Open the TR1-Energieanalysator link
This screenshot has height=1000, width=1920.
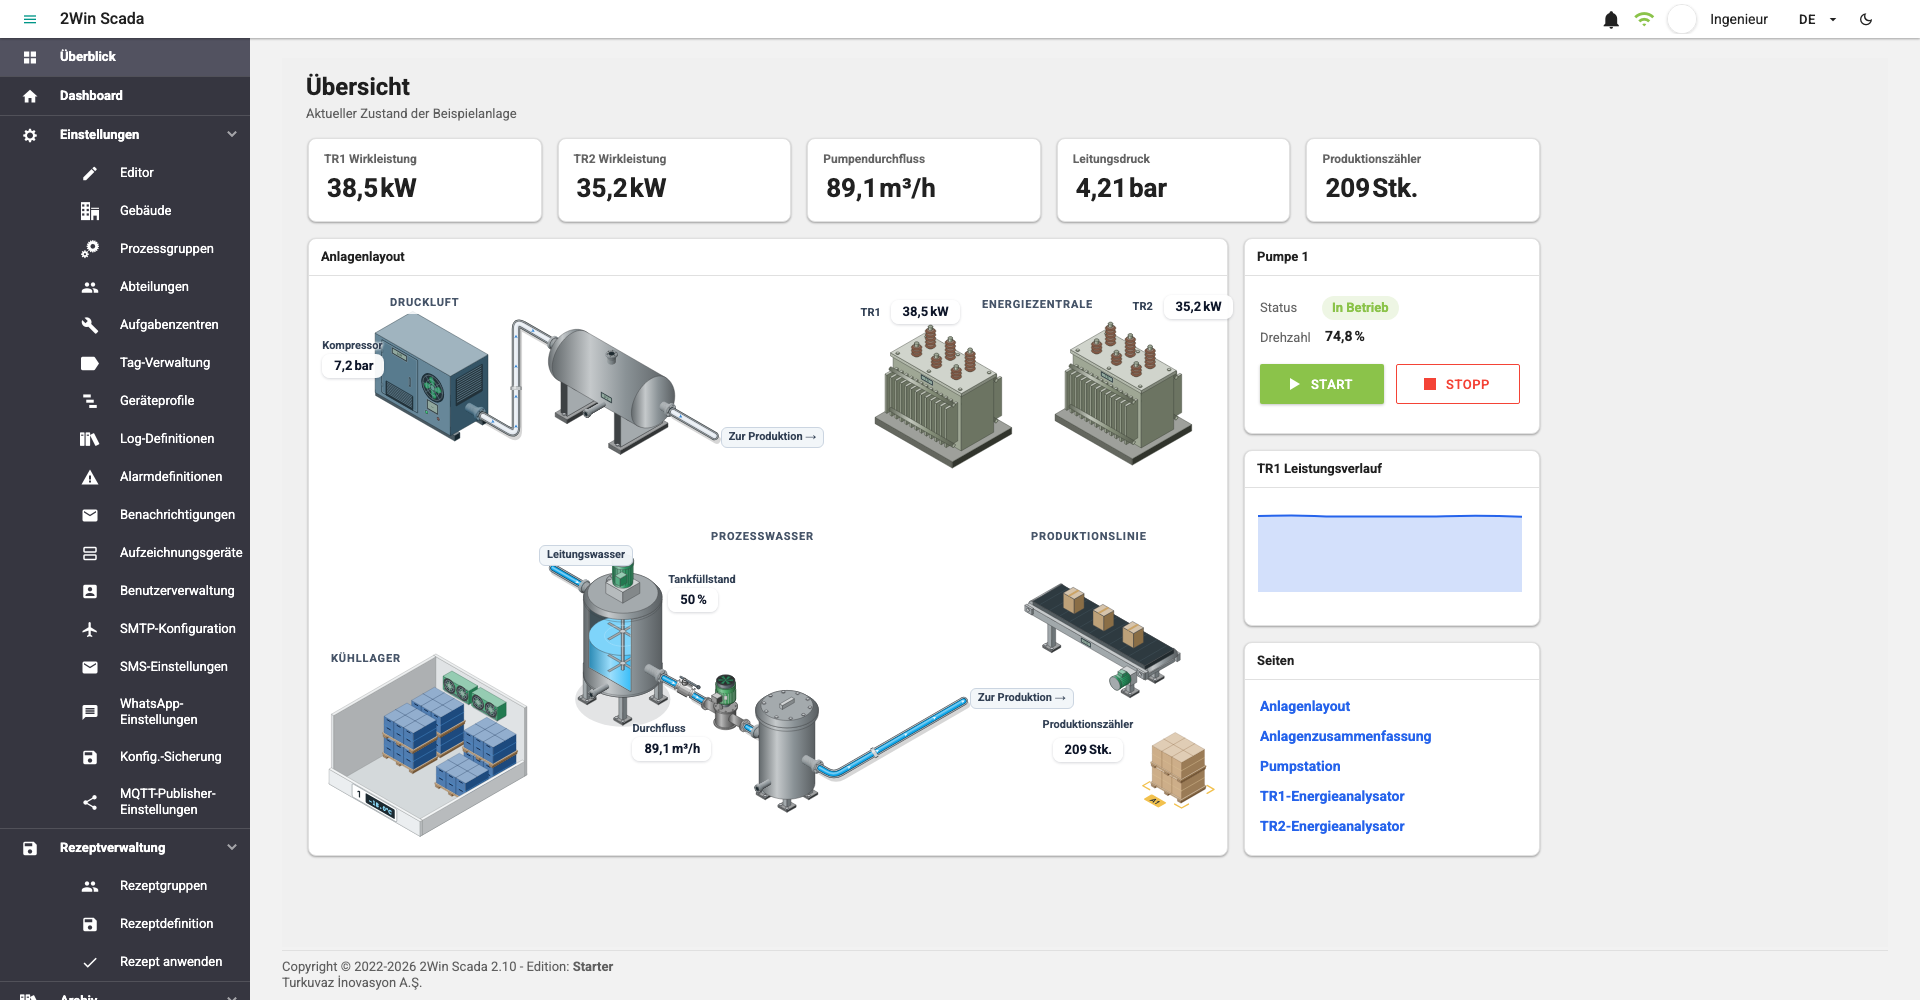pyautogui.click(x=1332, y=796)
